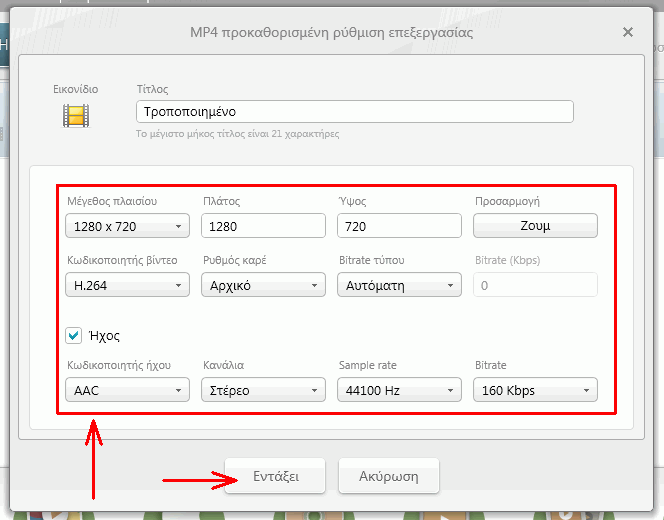The image size is (664, 520).
Task: Click the Ύψος field showing 720
Action: click(399, 226)
